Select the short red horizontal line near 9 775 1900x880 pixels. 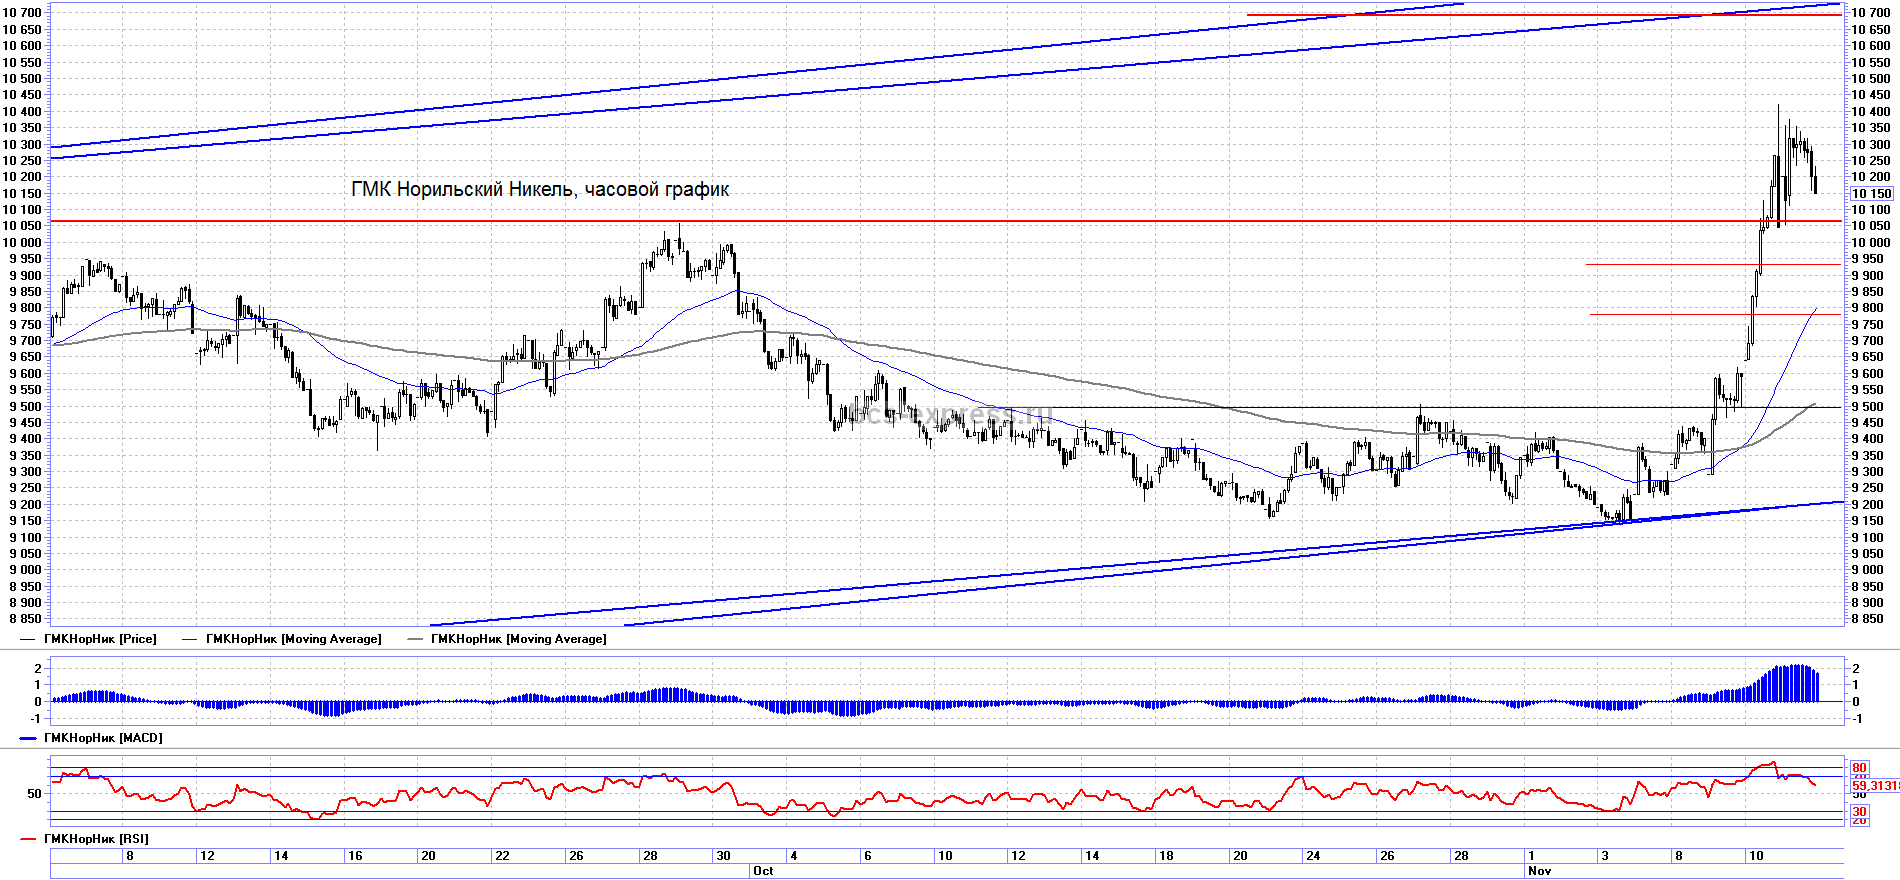tap(1715, 315)
